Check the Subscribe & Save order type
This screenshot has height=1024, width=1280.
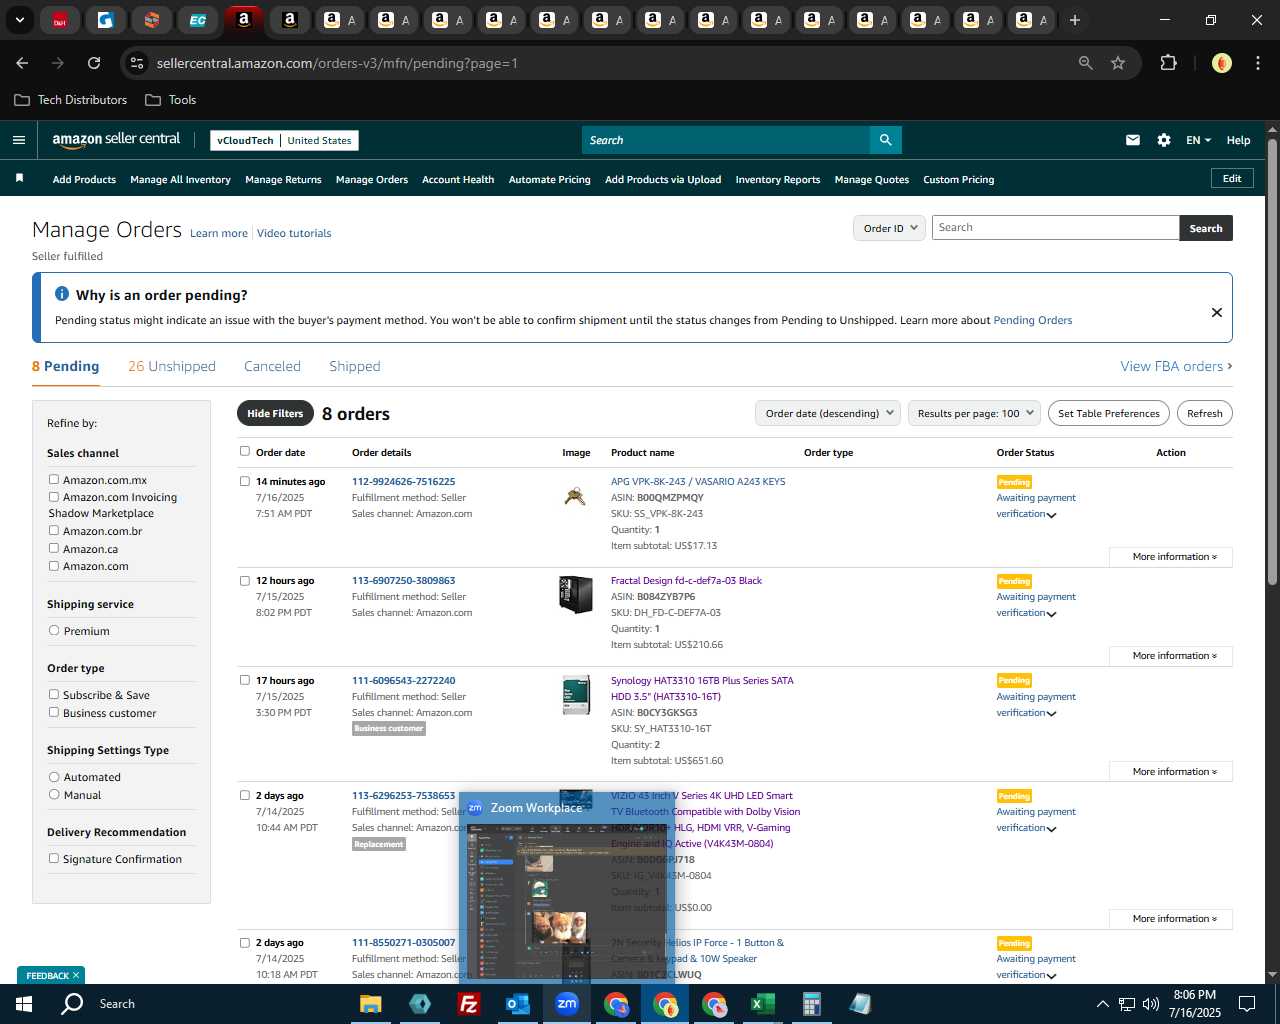[x=54, y=694]
